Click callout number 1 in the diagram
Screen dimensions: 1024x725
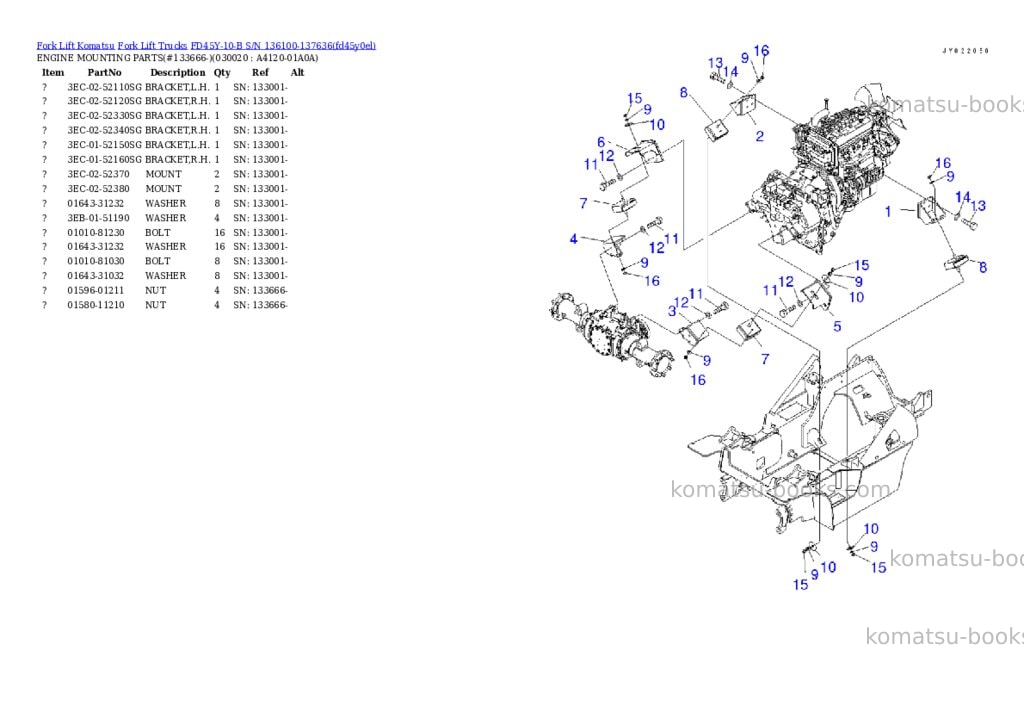(888, 212)
